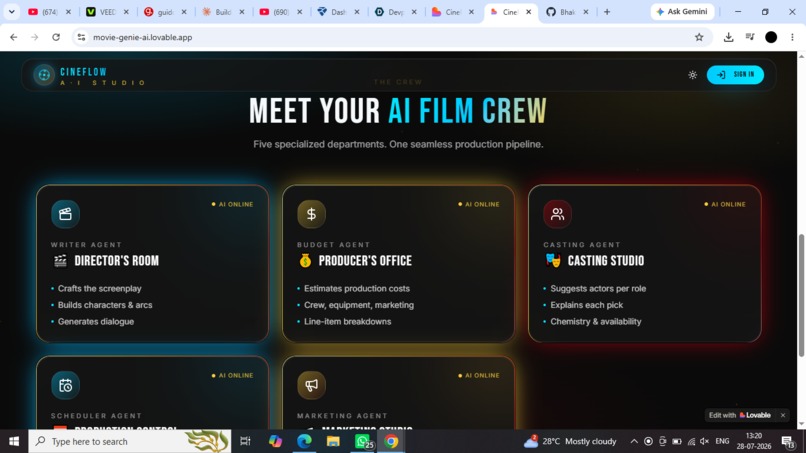Open the Producer's Office card title
The width and height of the screenshot is (806, 453).
click(x=365, y=261)
